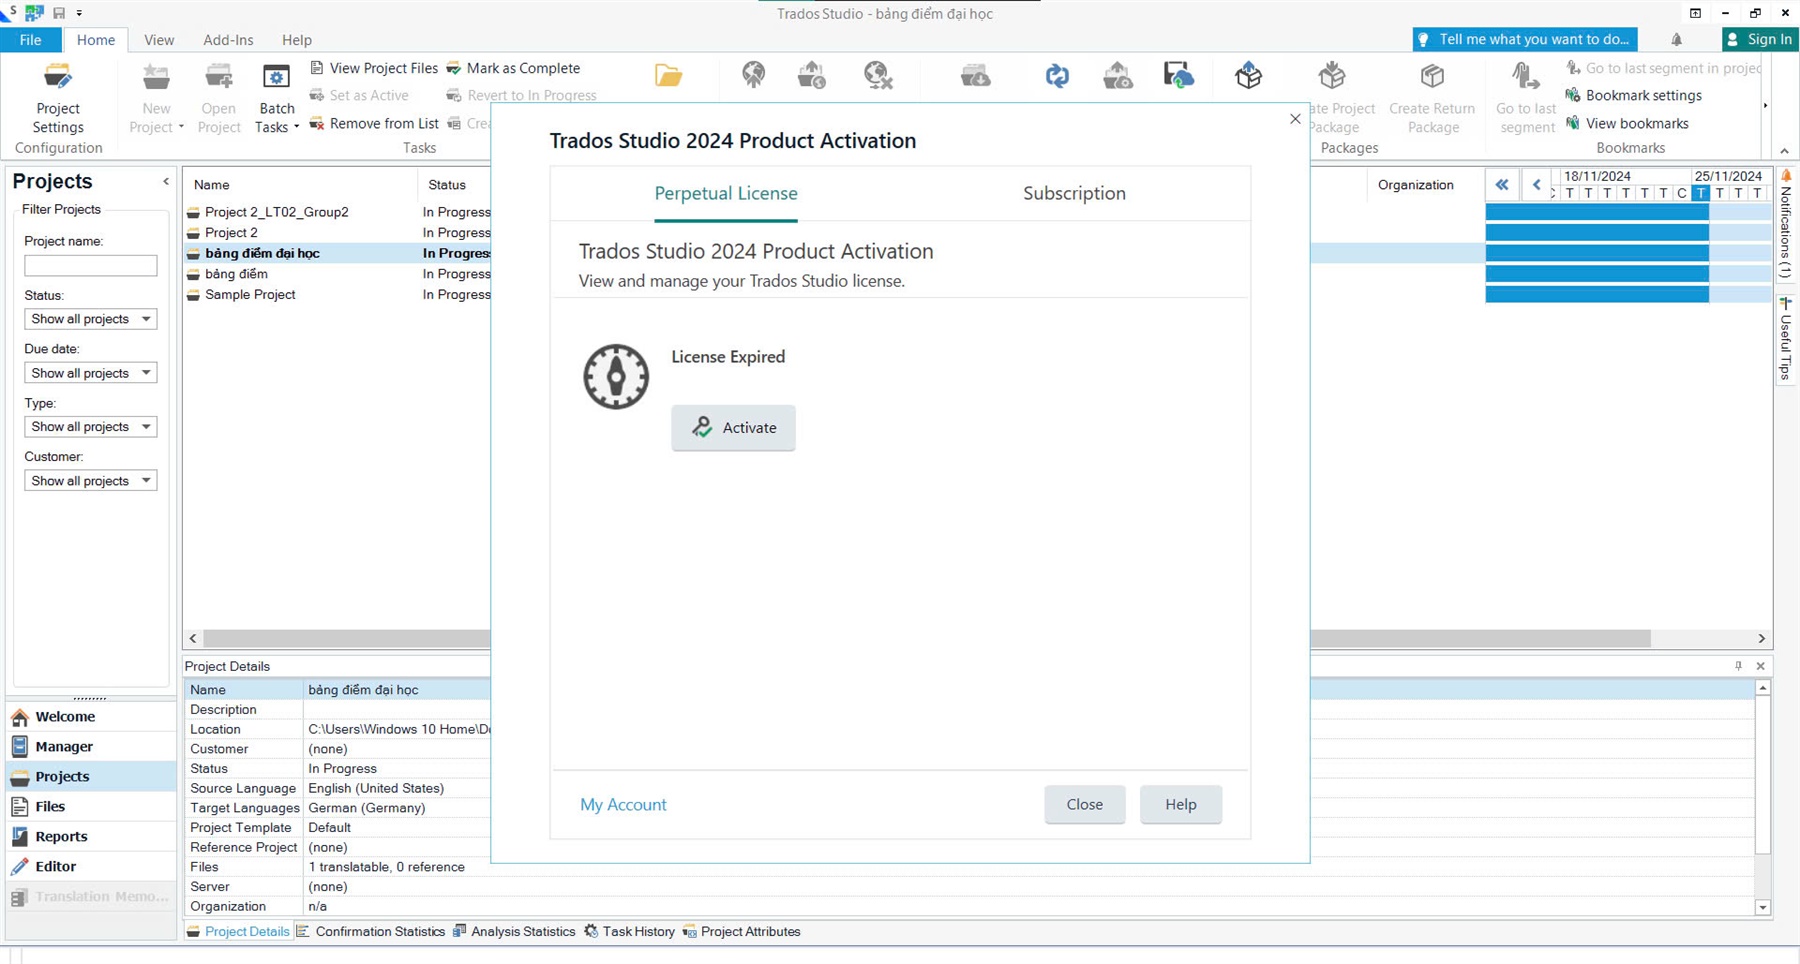Open the Status filter dropdown

point(90,319)
